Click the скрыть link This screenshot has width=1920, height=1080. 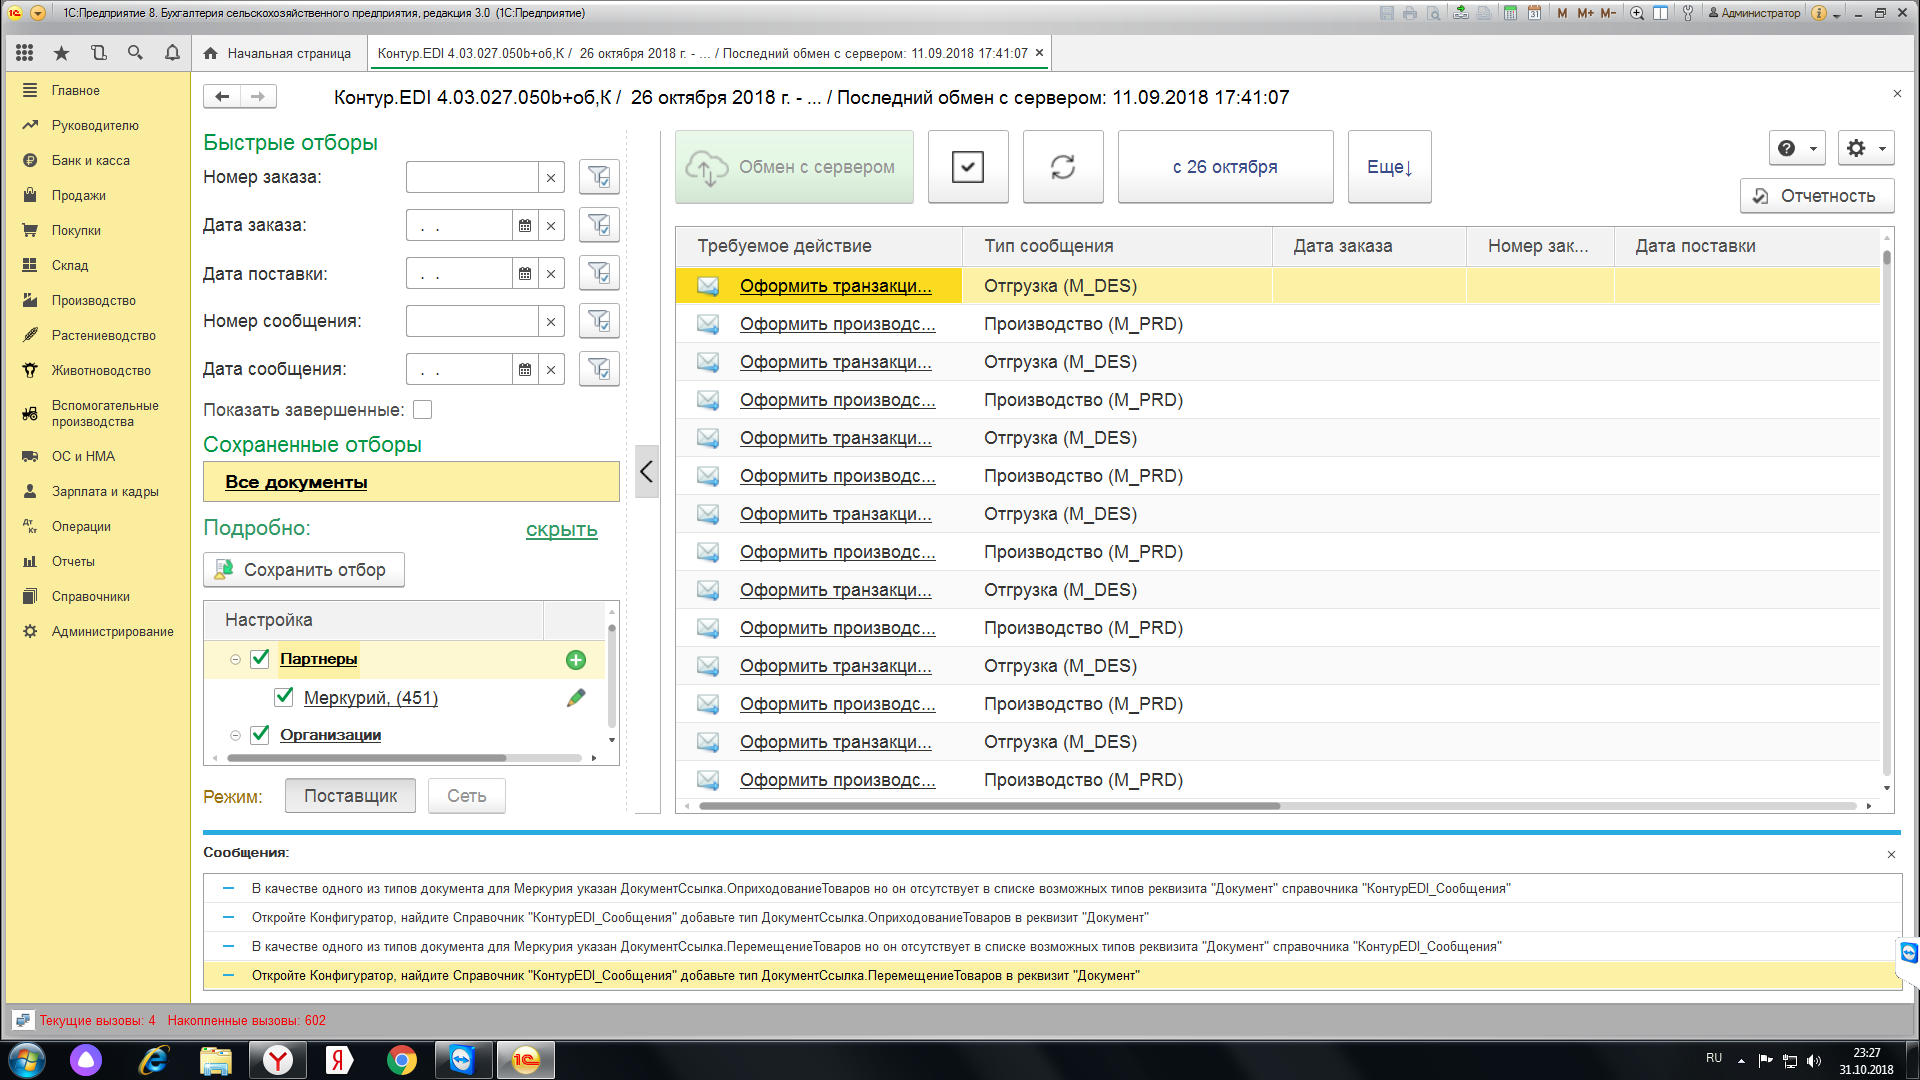[x=562, y=530]
